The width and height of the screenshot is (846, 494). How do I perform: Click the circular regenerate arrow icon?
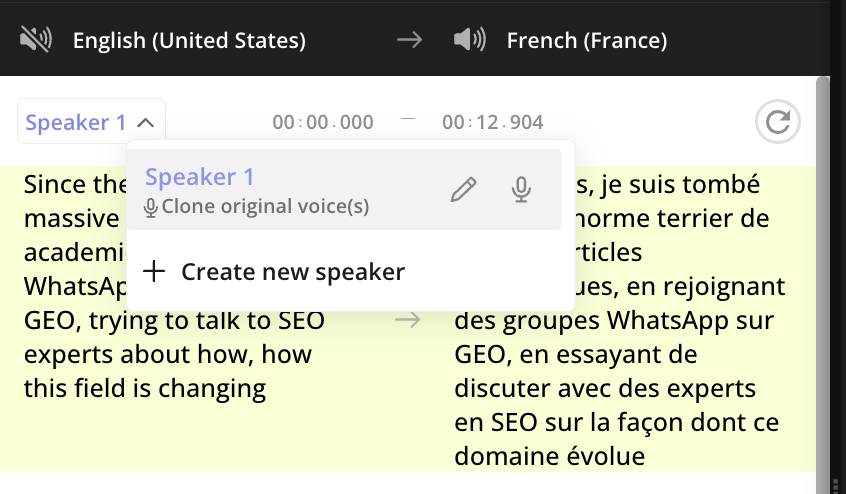[777, 123]
